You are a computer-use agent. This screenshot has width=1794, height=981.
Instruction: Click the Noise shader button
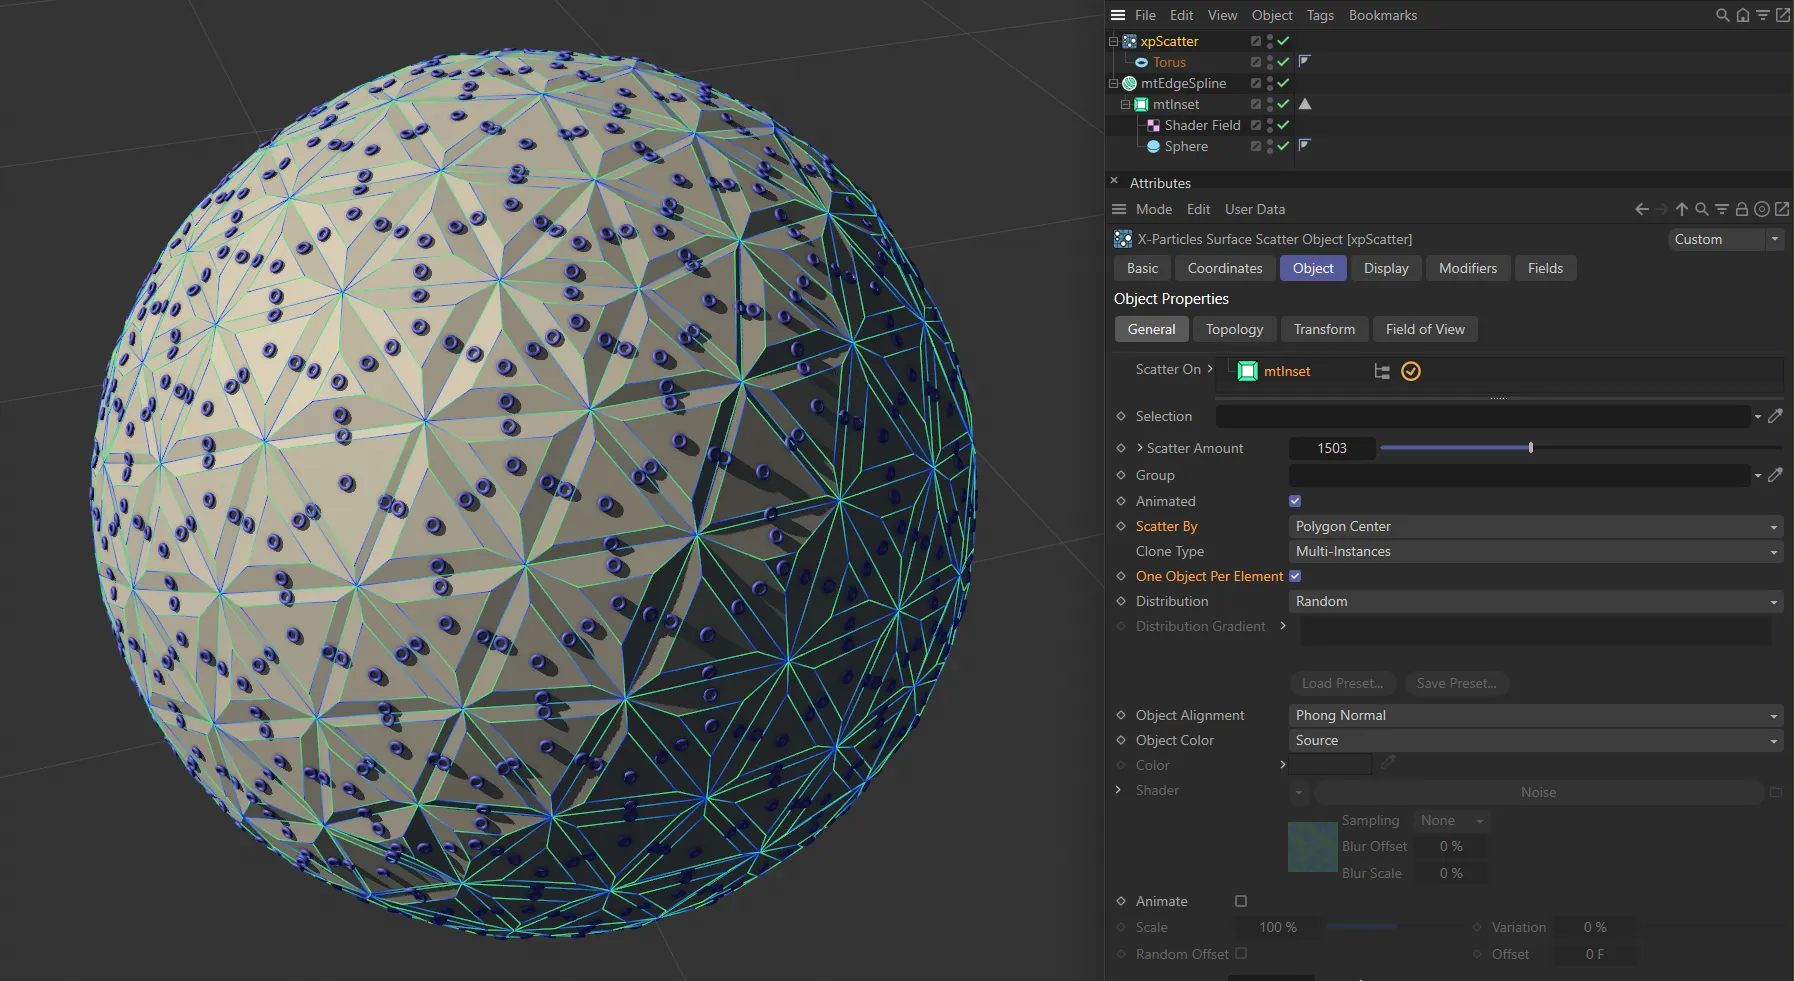click(x=1538, y=792)
